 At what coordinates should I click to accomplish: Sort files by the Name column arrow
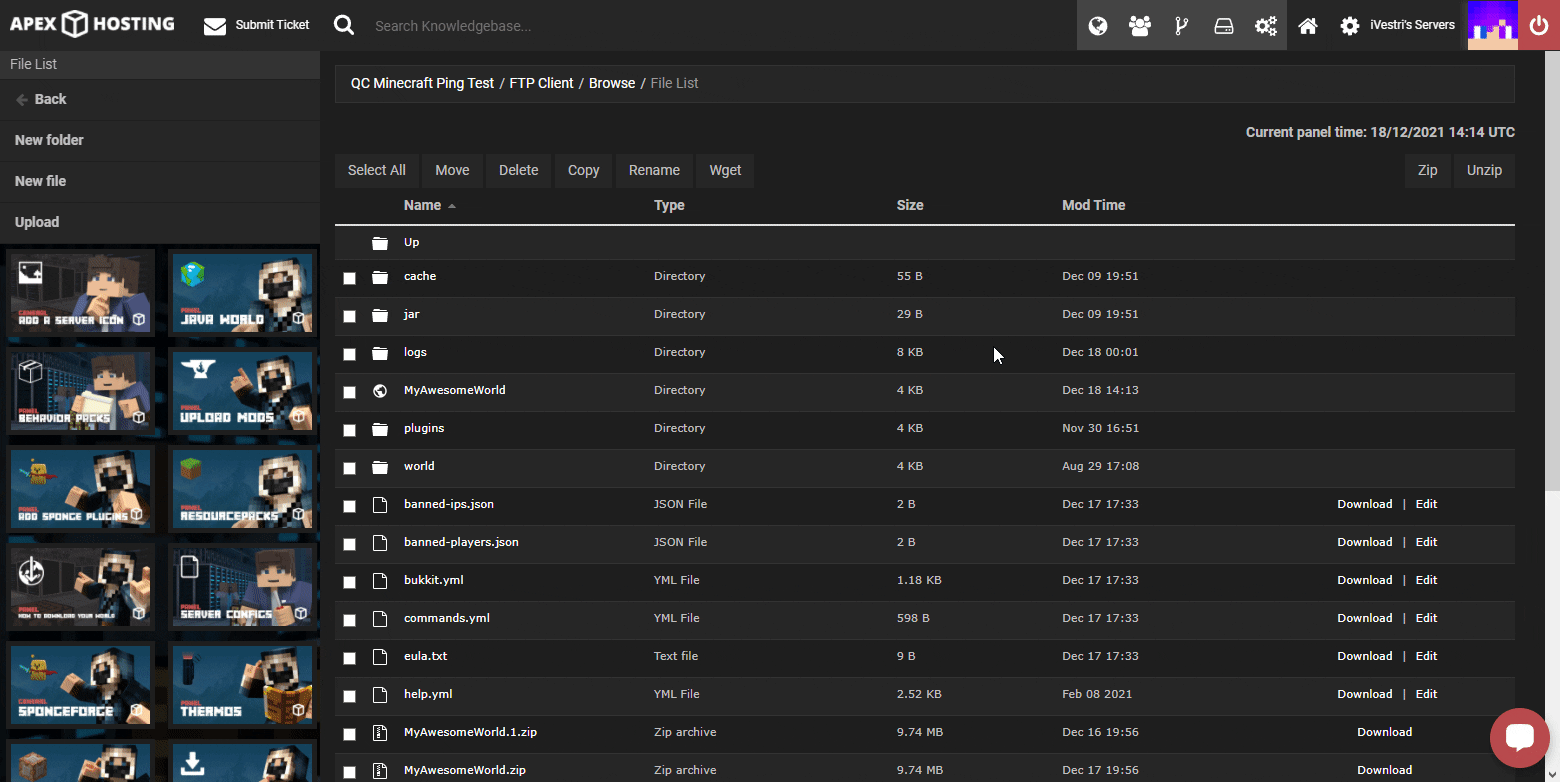coord(452,206)
